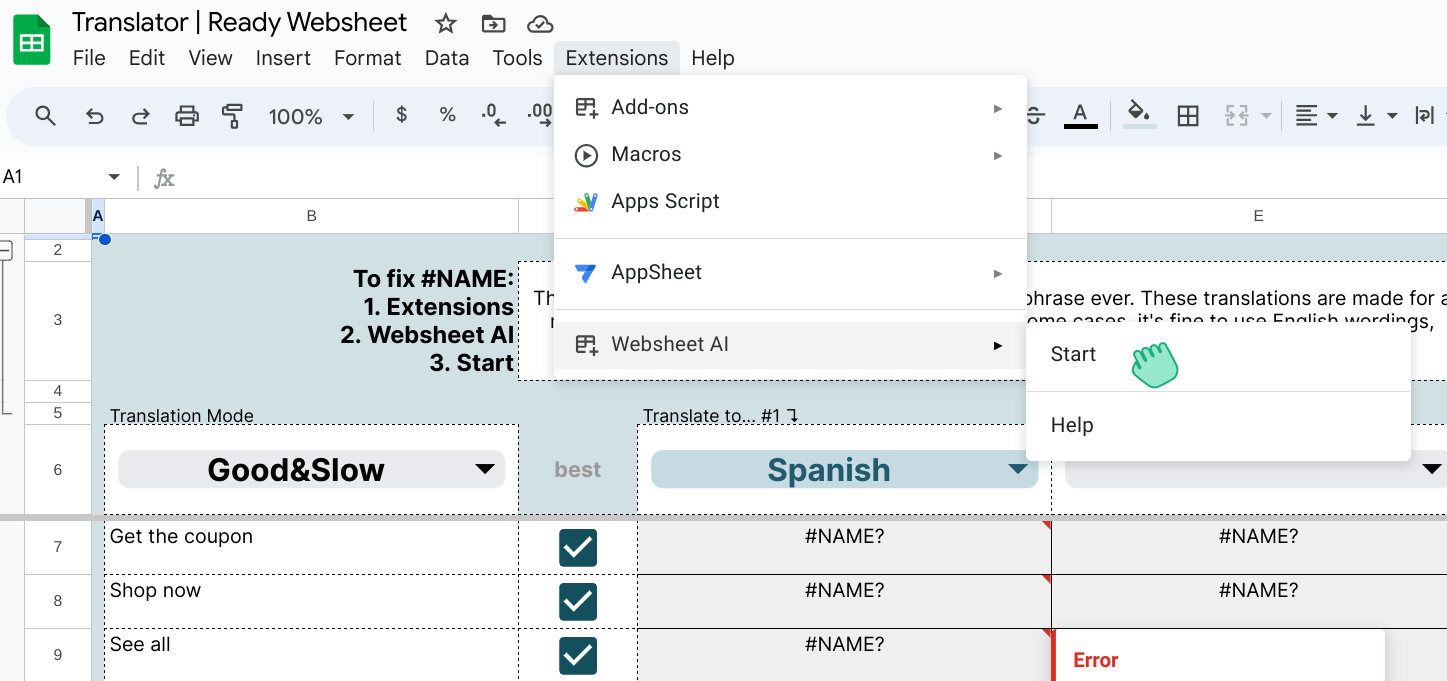
Task: Open the Help menu in menu bar
Action: (713, 58)
